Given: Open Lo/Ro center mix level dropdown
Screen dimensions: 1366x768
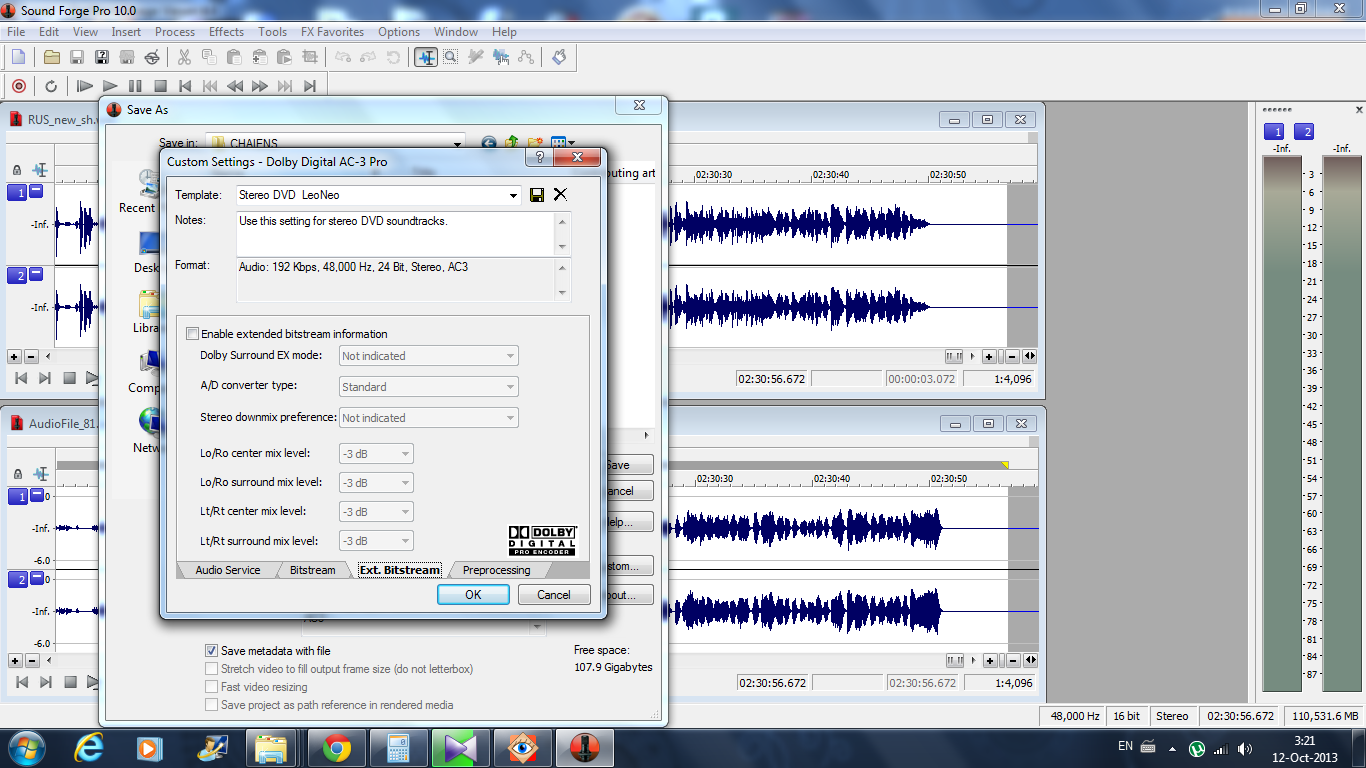Looking at the screenshot, I should pyautogui.click(x=377, y=454).
